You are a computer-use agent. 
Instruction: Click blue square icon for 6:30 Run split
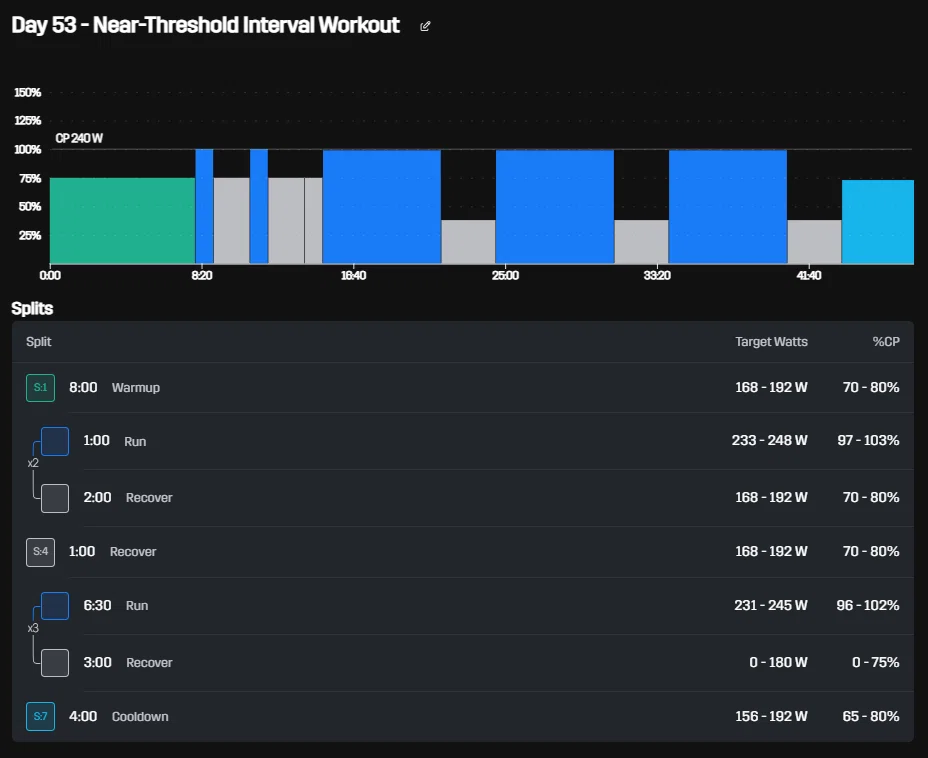pyautogui.click(x=55, y=606)
